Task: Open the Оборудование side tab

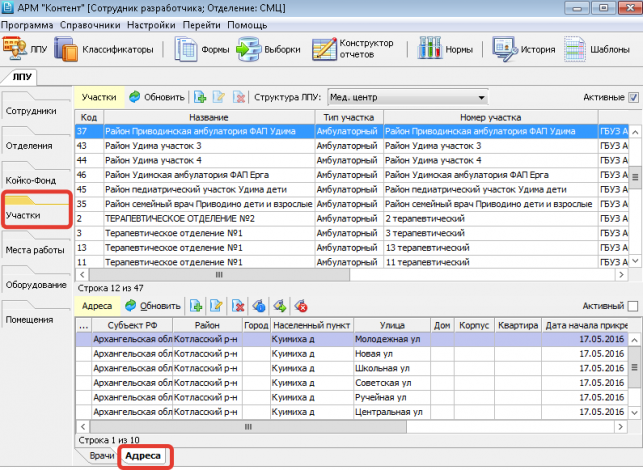Action: point(35,280)
